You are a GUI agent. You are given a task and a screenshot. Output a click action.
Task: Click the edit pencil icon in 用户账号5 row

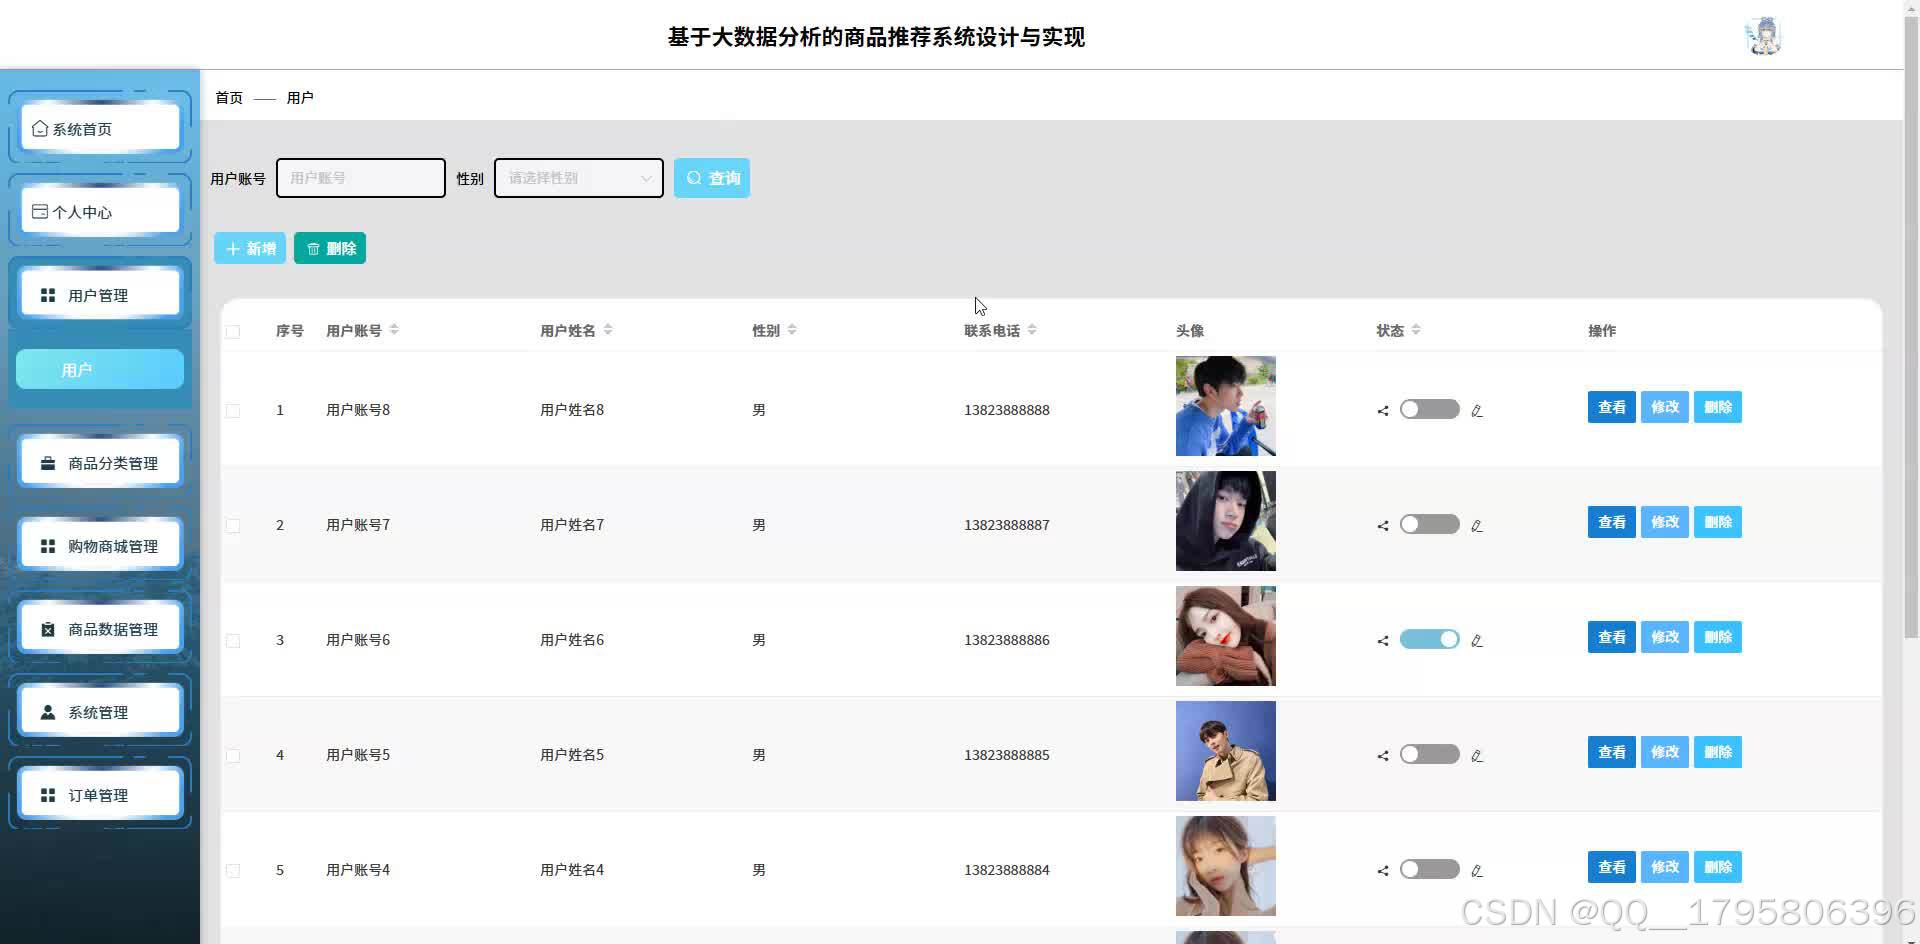(x=1477, y=755)
